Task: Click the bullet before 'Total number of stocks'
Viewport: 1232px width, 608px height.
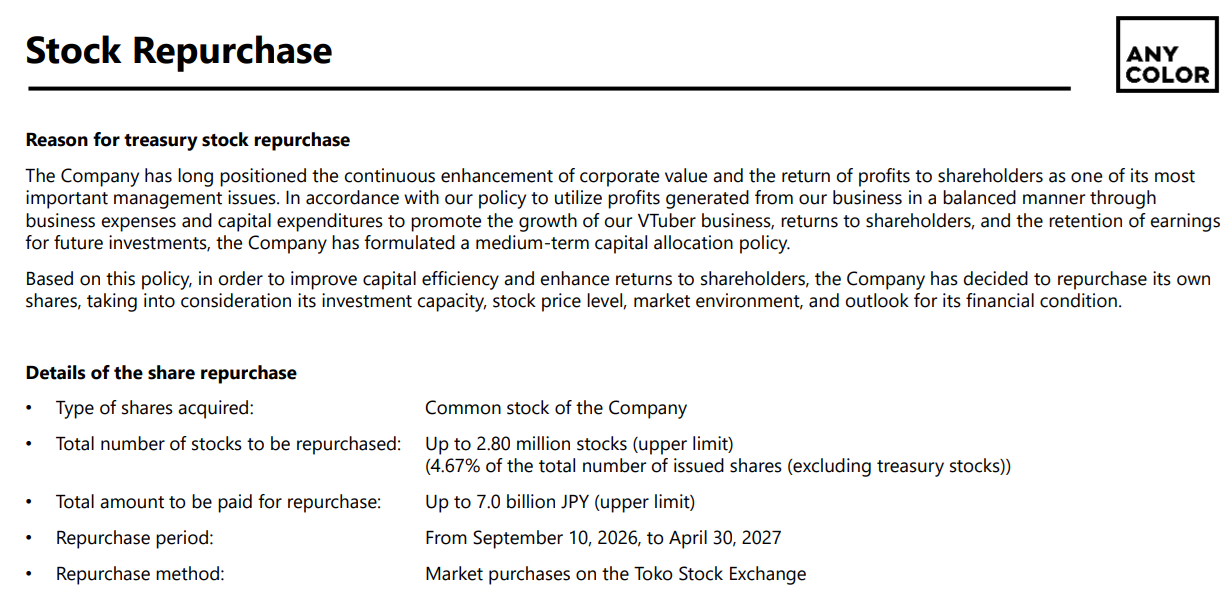Action: 30,444
